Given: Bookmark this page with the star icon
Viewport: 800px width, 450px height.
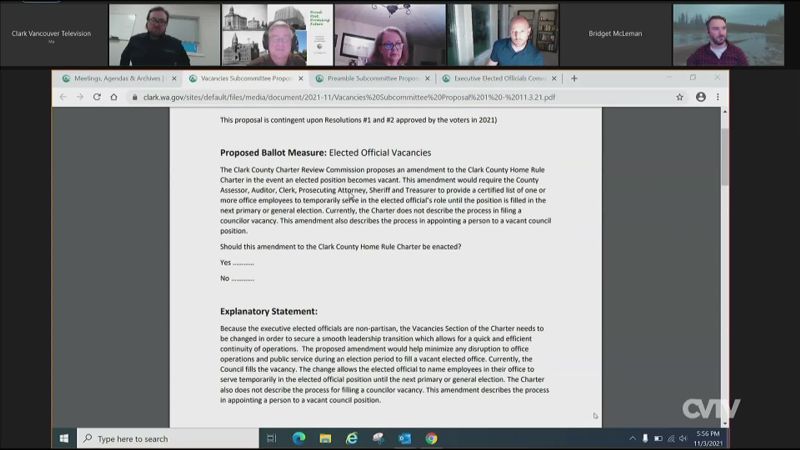Looking at the screenshot, I should tap(680, 97).
